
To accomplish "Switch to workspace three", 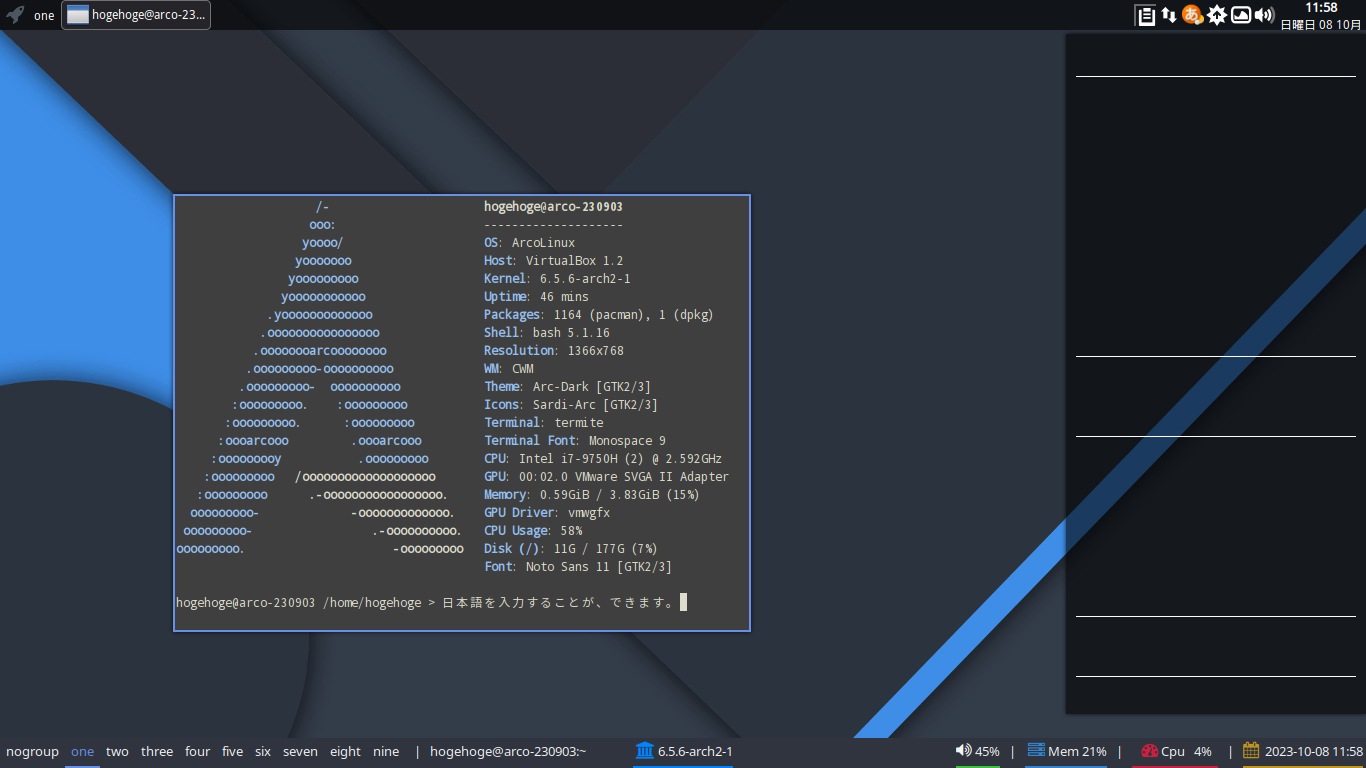I will (x=157, y=751).
